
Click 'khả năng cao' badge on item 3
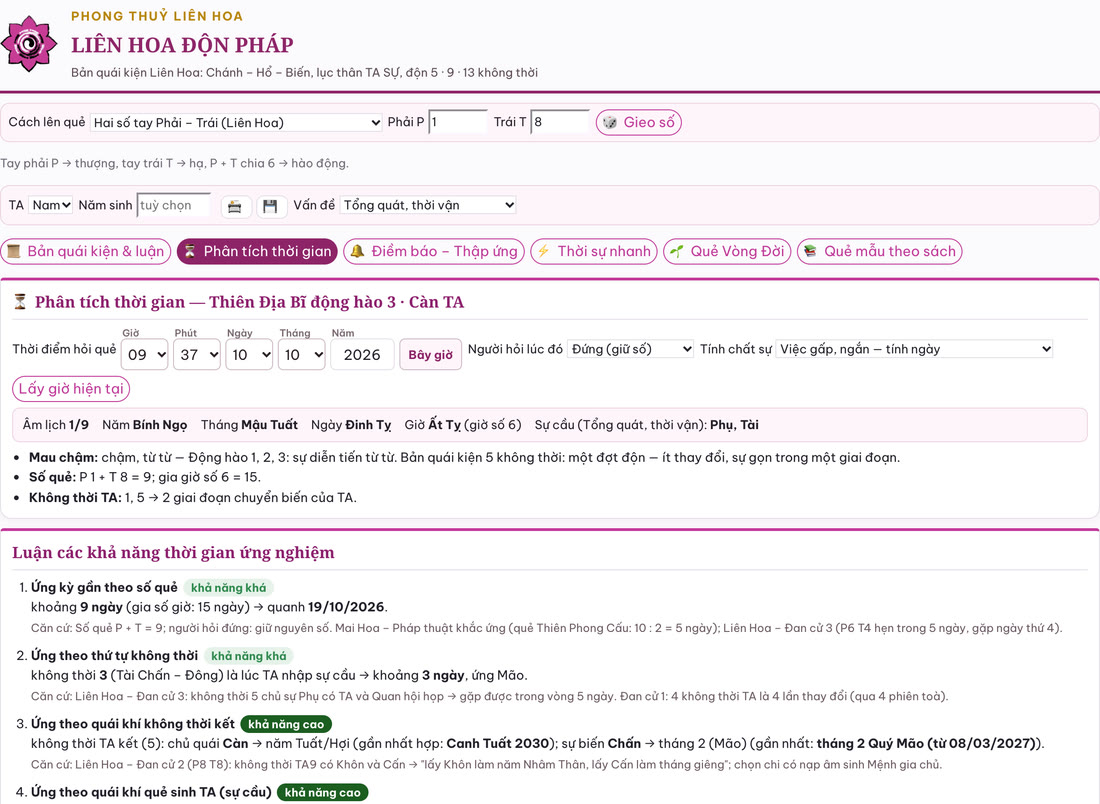pos(286,724)
